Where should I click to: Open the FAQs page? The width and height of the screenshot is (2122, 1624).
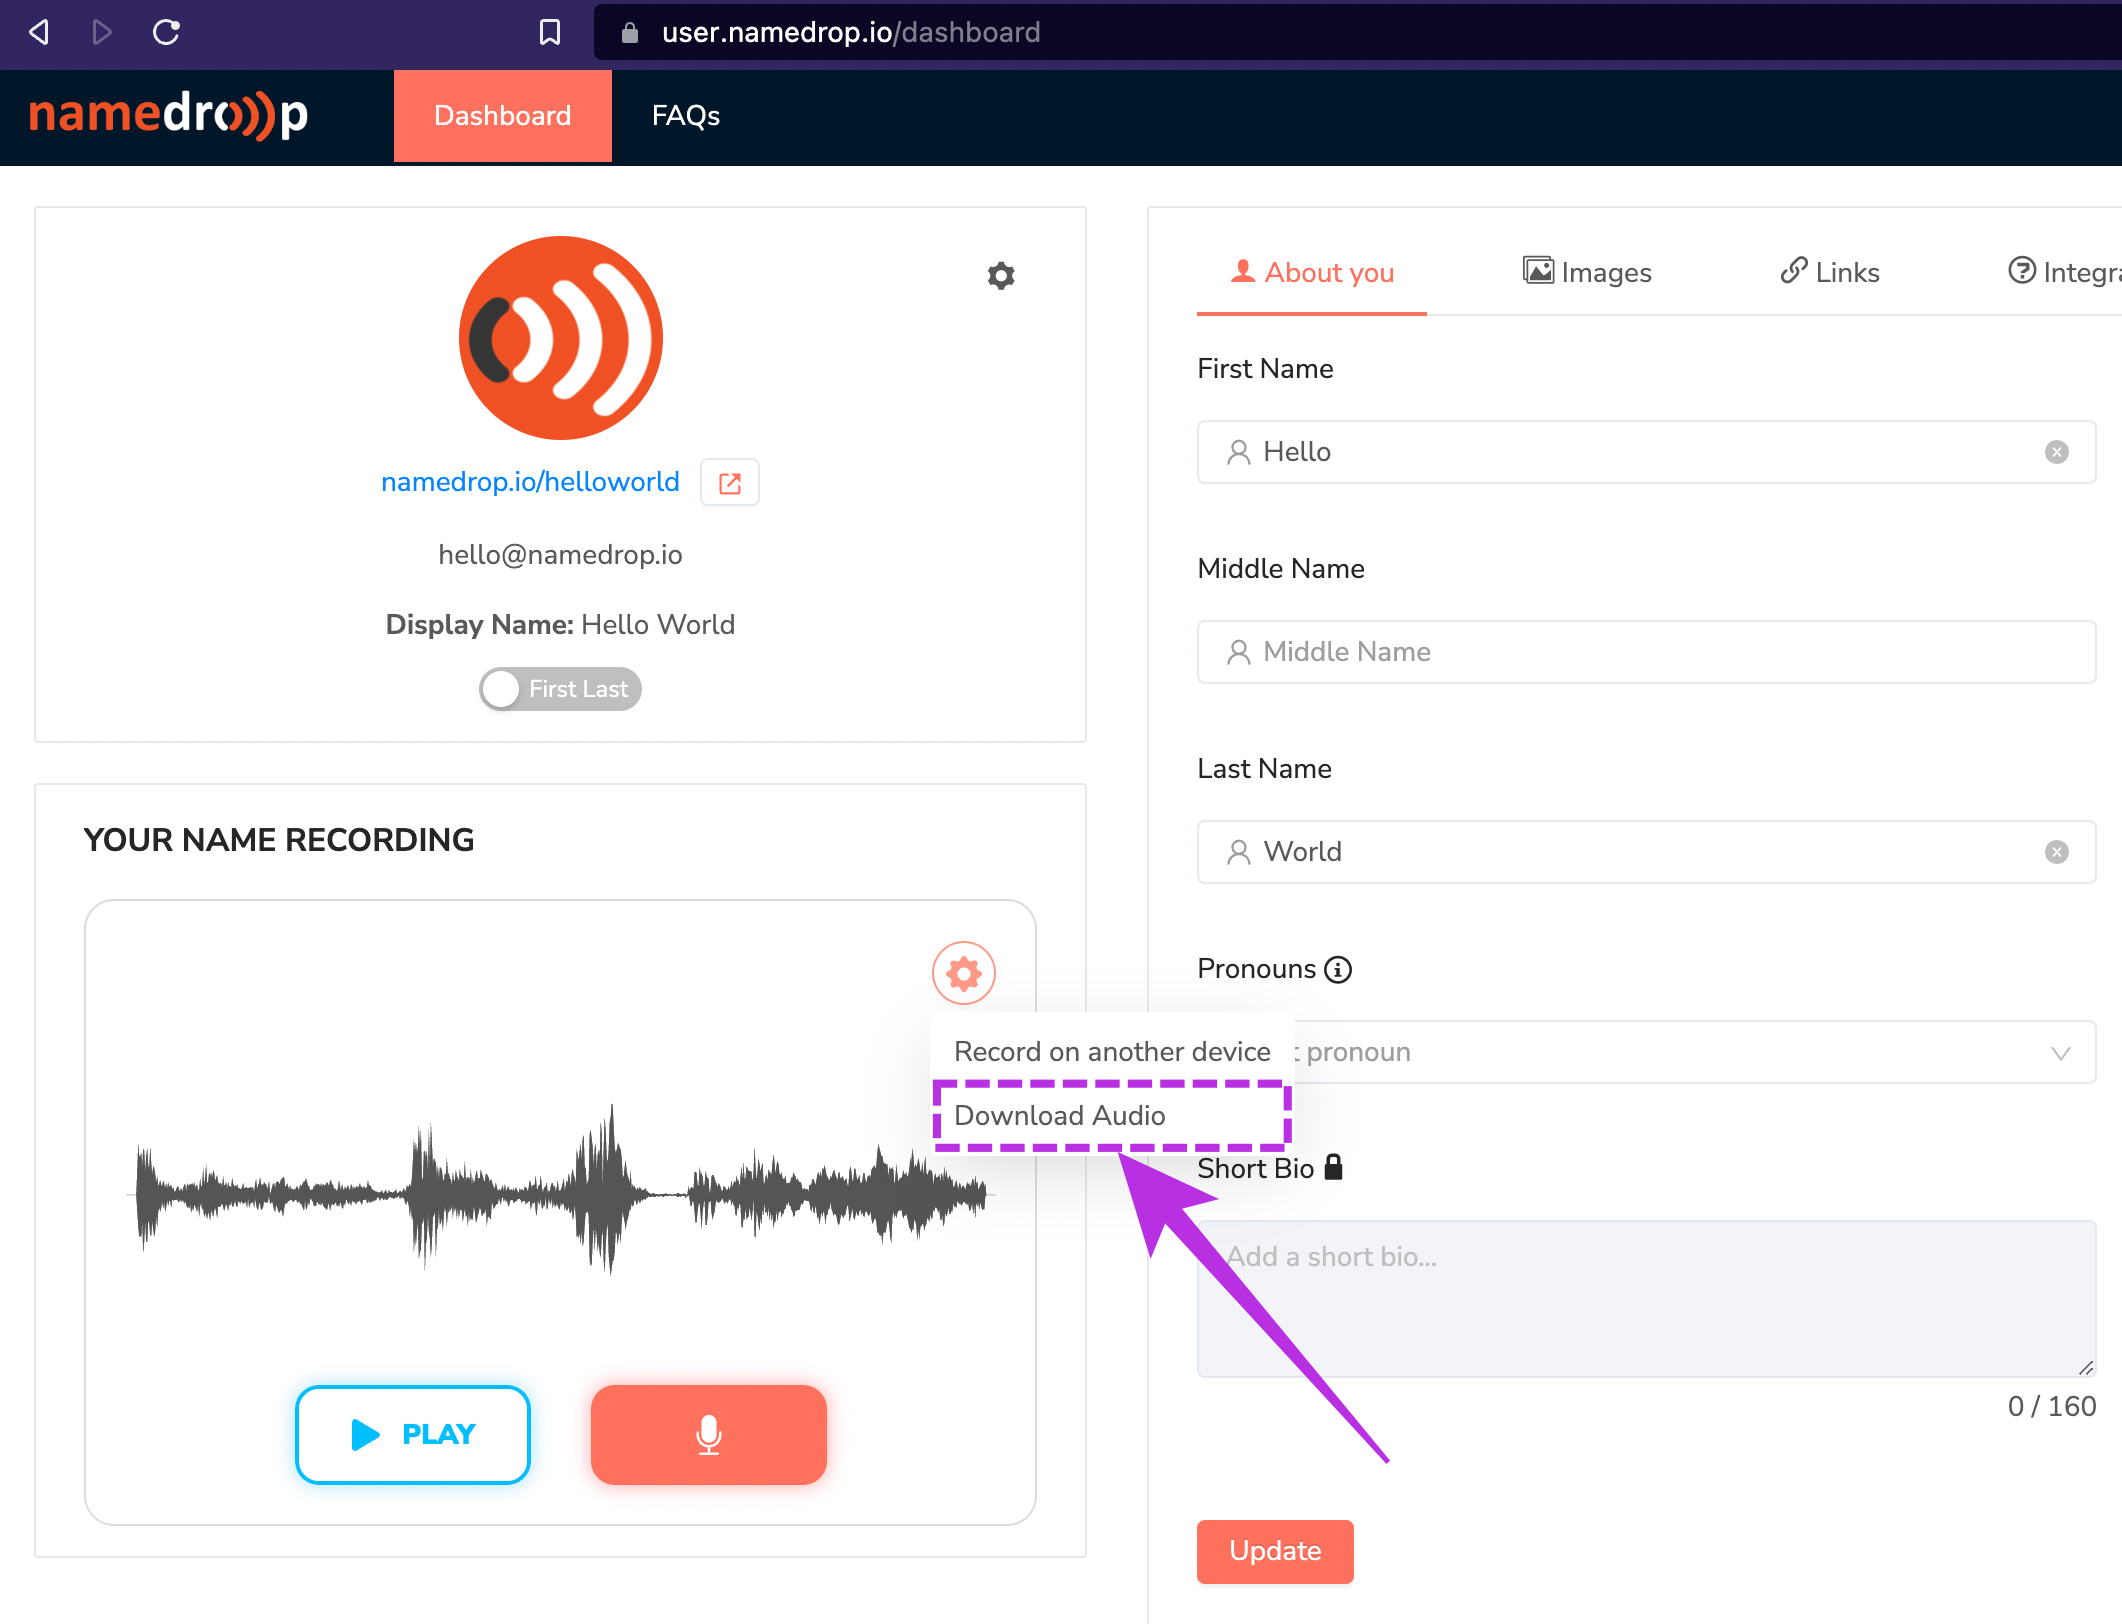point(686,116)
